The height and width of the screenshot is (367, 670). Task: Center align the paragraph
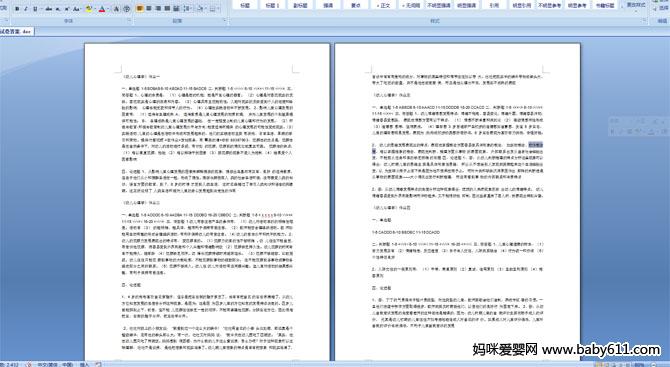(149, 9)
